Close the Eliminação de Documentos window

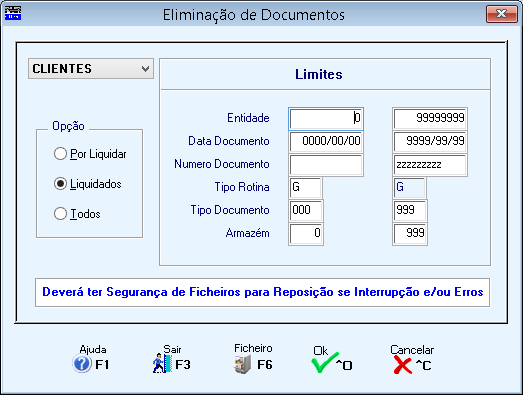pos(501,14)
